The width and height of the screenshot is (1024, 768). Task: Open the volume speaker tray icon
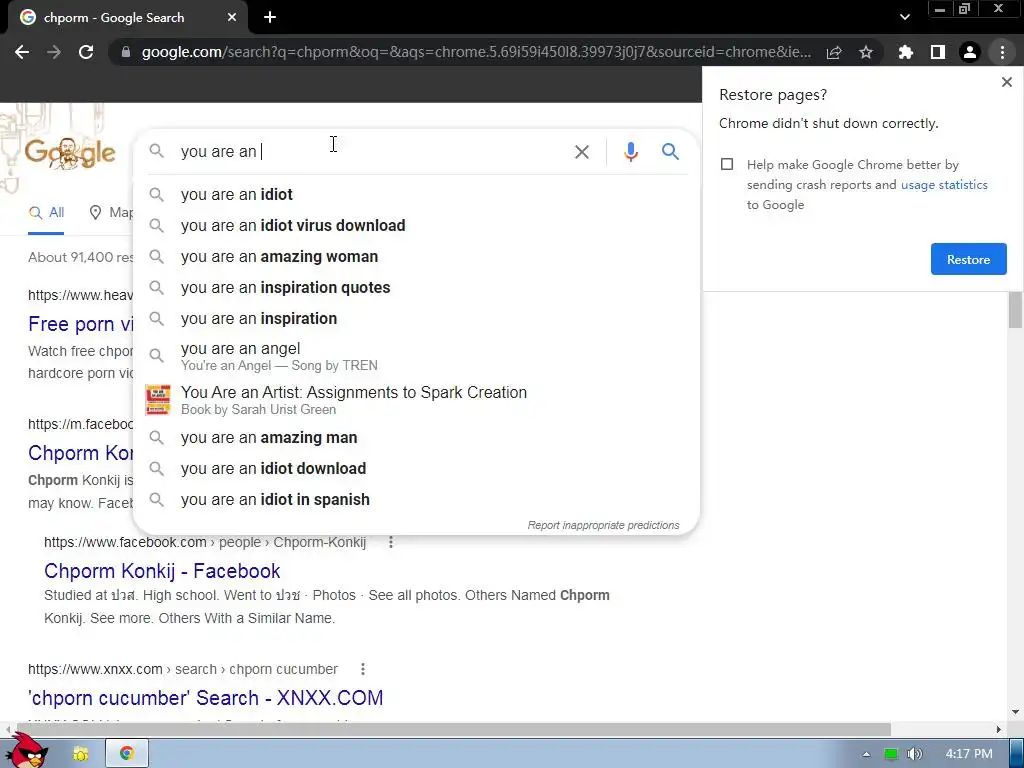pos(914,754)
